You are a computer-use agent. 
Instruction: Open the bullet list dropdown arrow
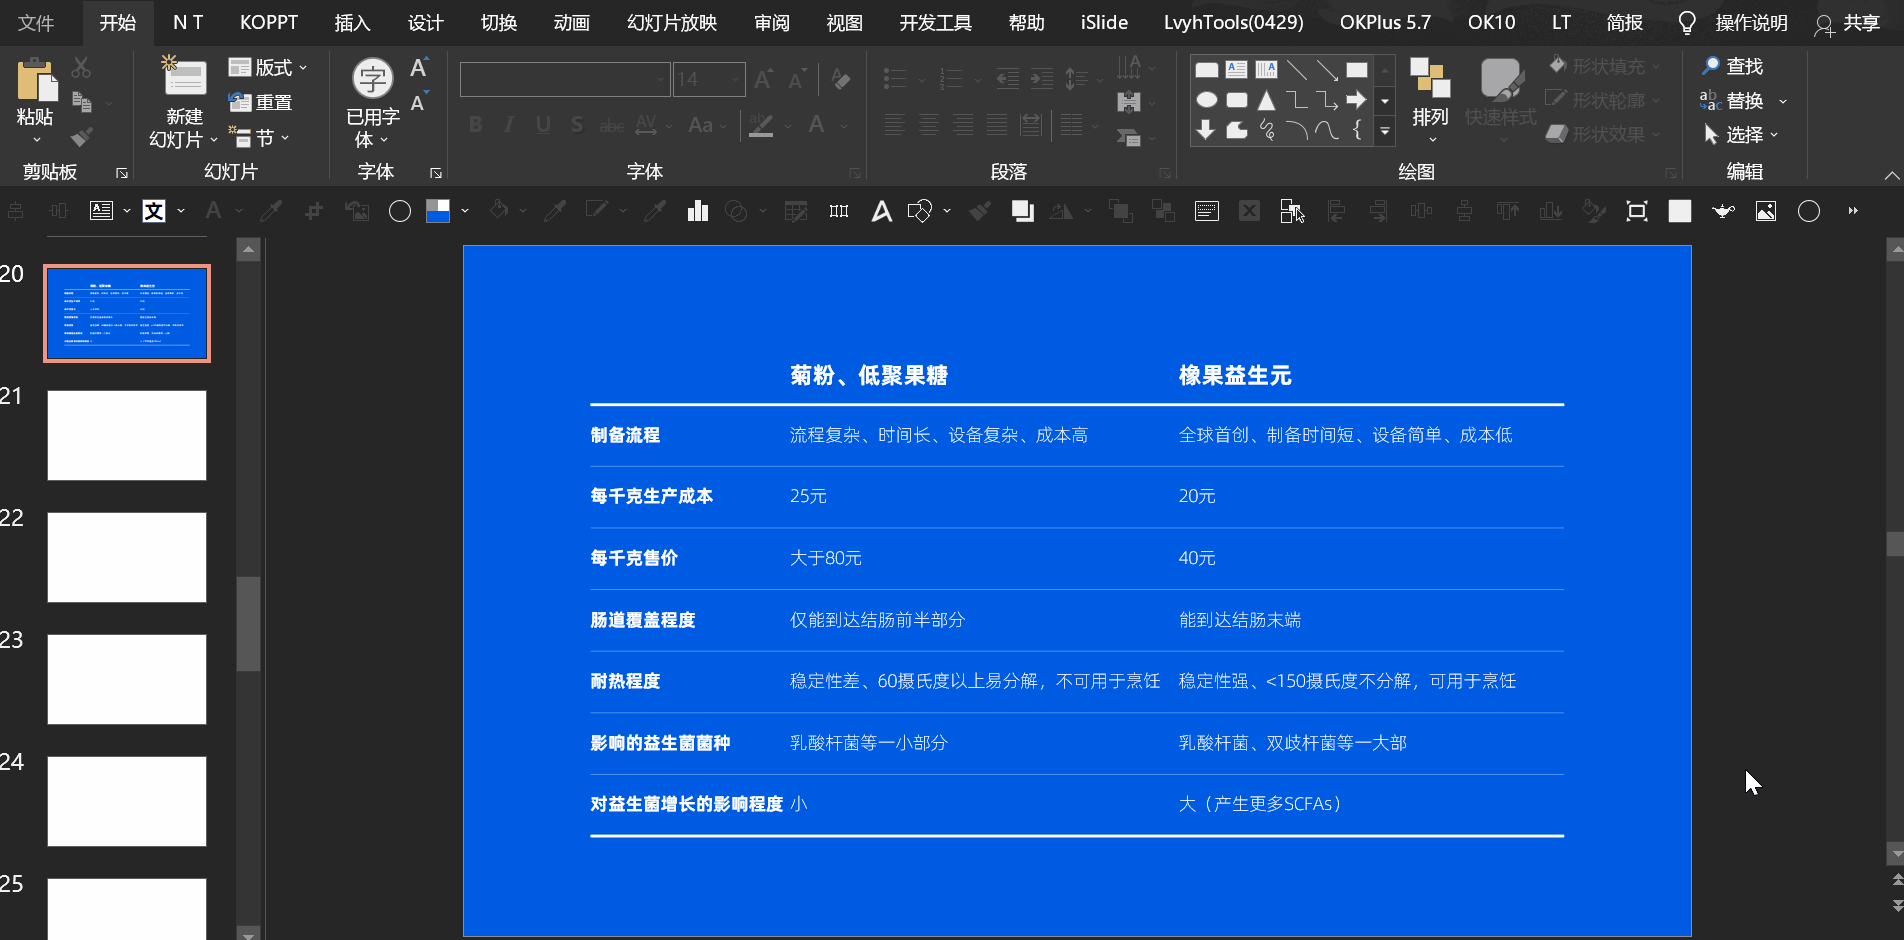point(921,79)
